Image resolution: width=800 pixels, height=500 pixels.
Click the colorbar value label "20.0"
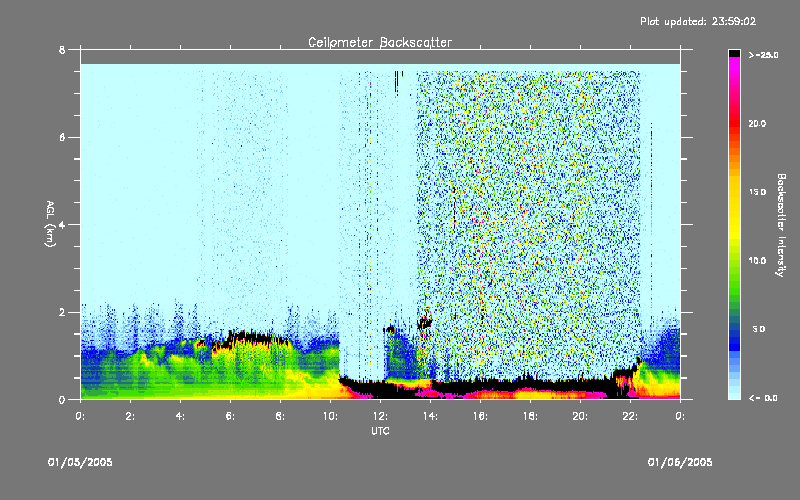pyautogui.click(x=757, y=123)
